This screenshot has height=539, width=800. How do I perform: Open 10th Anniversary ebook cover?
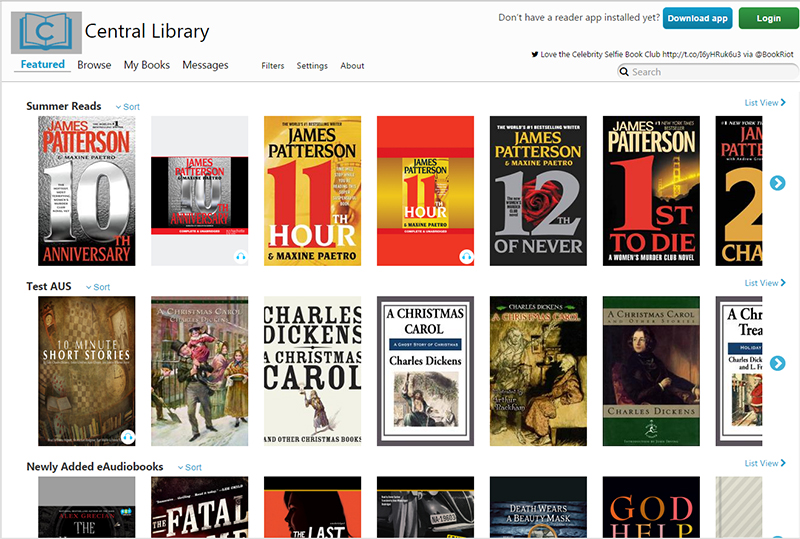[x=87, y=191]
